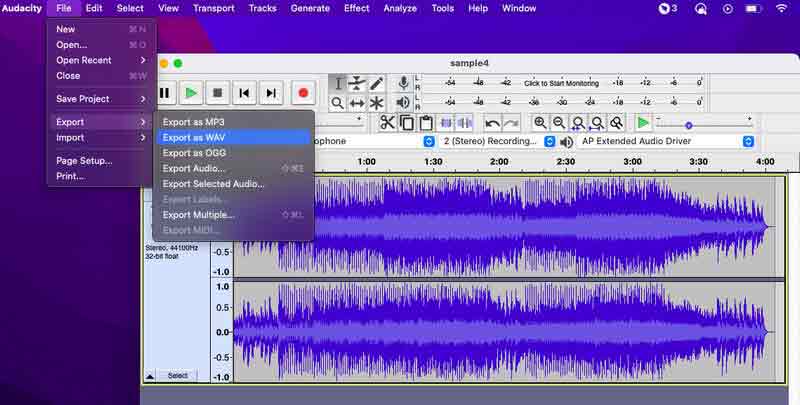The height and width of the screenshot is (405, 800).
Task: Adjust the playback speed slider
Action: tap(689, 125)
